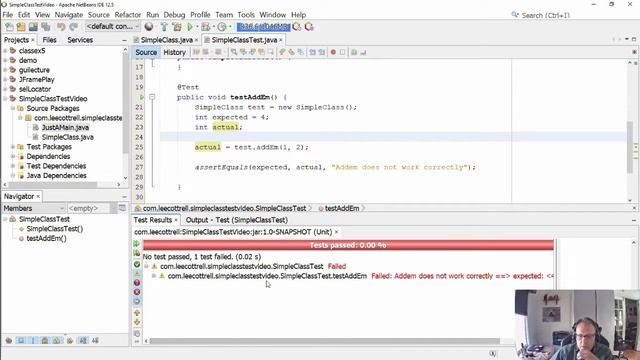Collapse the SimpleClassTestVideo project node
This screenshot has height=360, width=640.
(x=5, y=99)
